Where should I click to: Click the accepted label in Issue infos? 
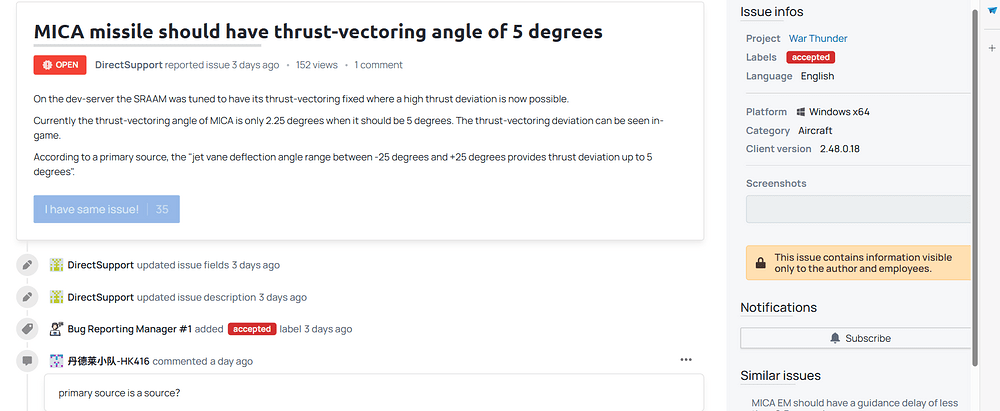[x=811, y=57]
